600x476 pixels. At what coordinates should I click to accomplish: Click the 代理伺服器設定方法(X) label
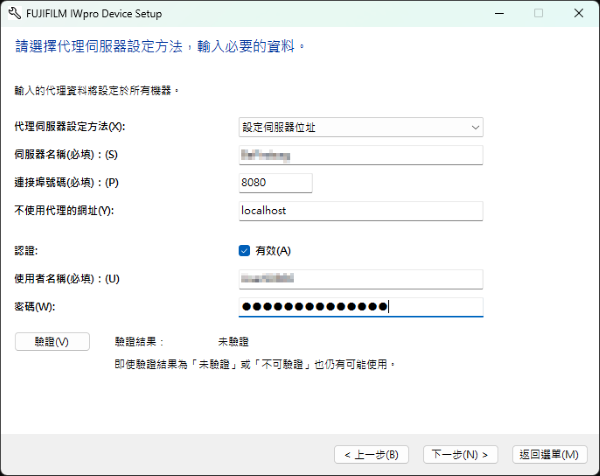[70, 127]
